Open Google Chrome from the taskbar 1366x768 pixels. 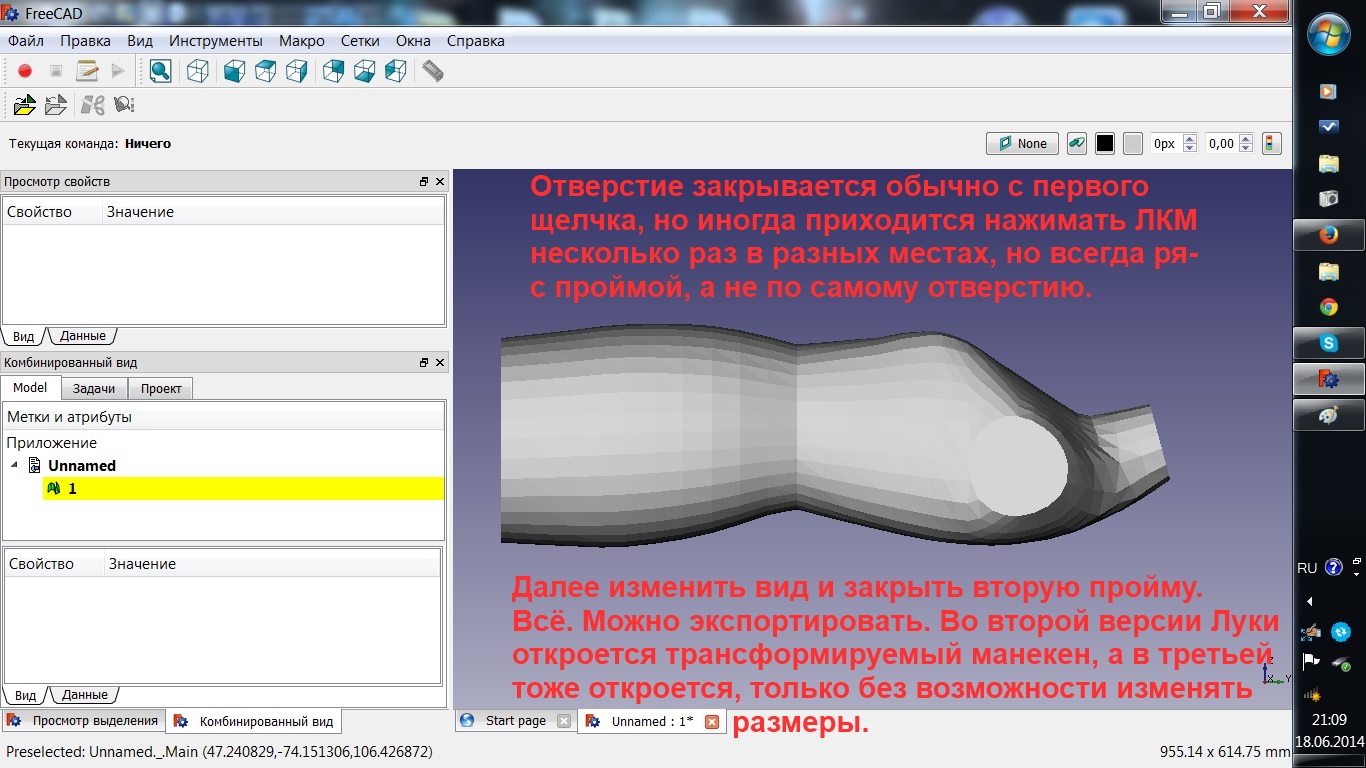(x=1328, y=307)
